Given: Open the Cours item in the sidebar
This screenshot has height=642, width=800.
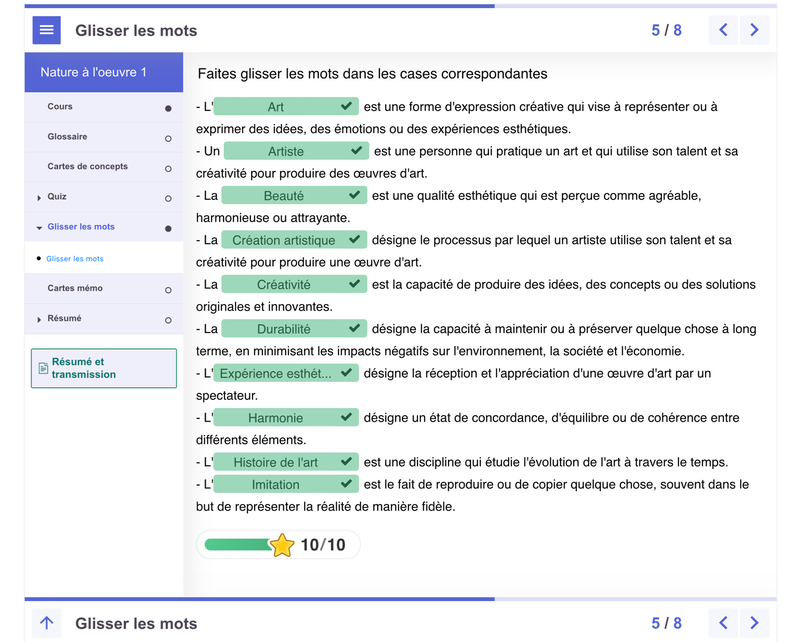Looking at the screenshot, I should pos(60,107).
